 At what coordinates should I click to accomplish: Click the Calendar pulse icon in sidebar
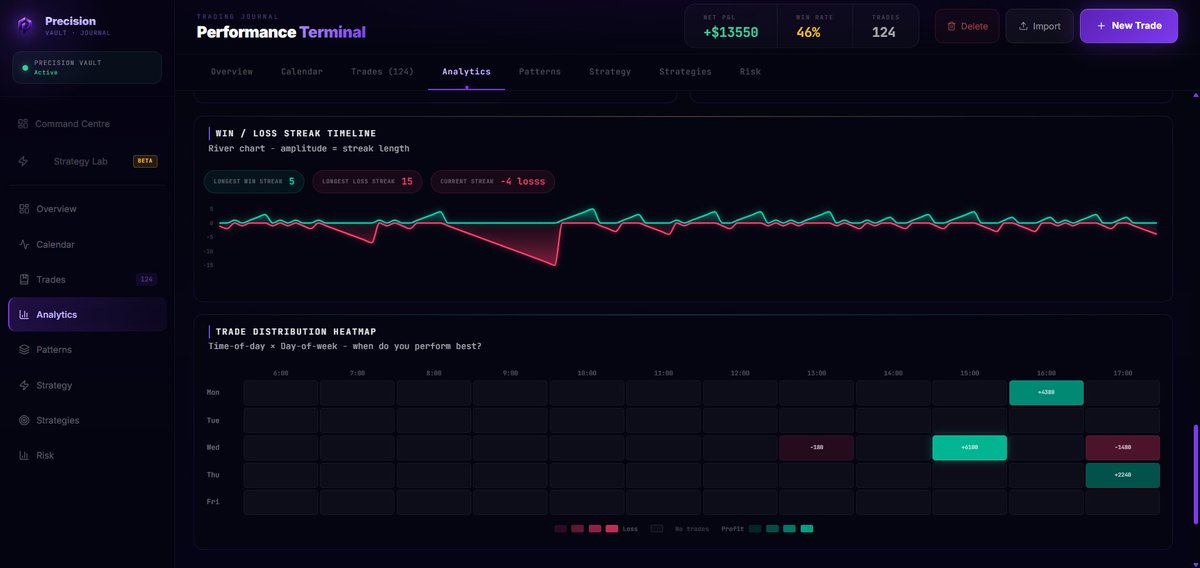pos(24,244)
